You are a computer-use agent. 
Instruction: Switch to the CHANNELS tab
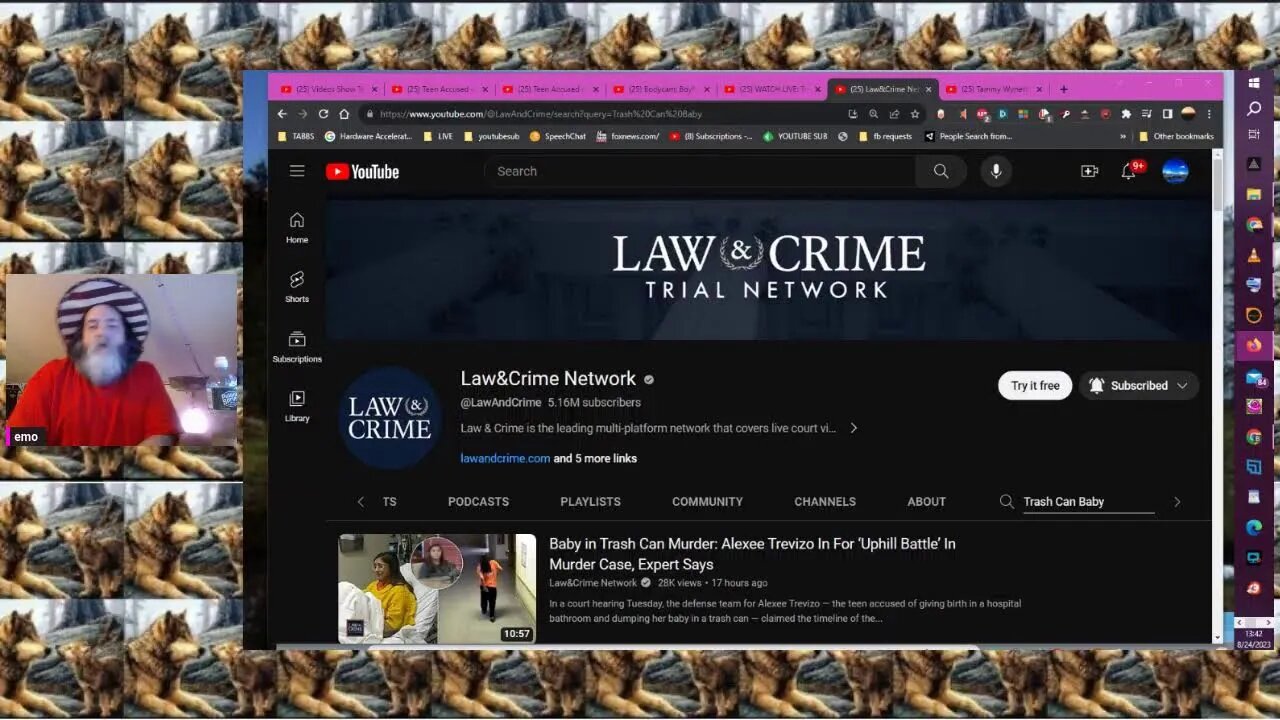(x=825, y=501)
